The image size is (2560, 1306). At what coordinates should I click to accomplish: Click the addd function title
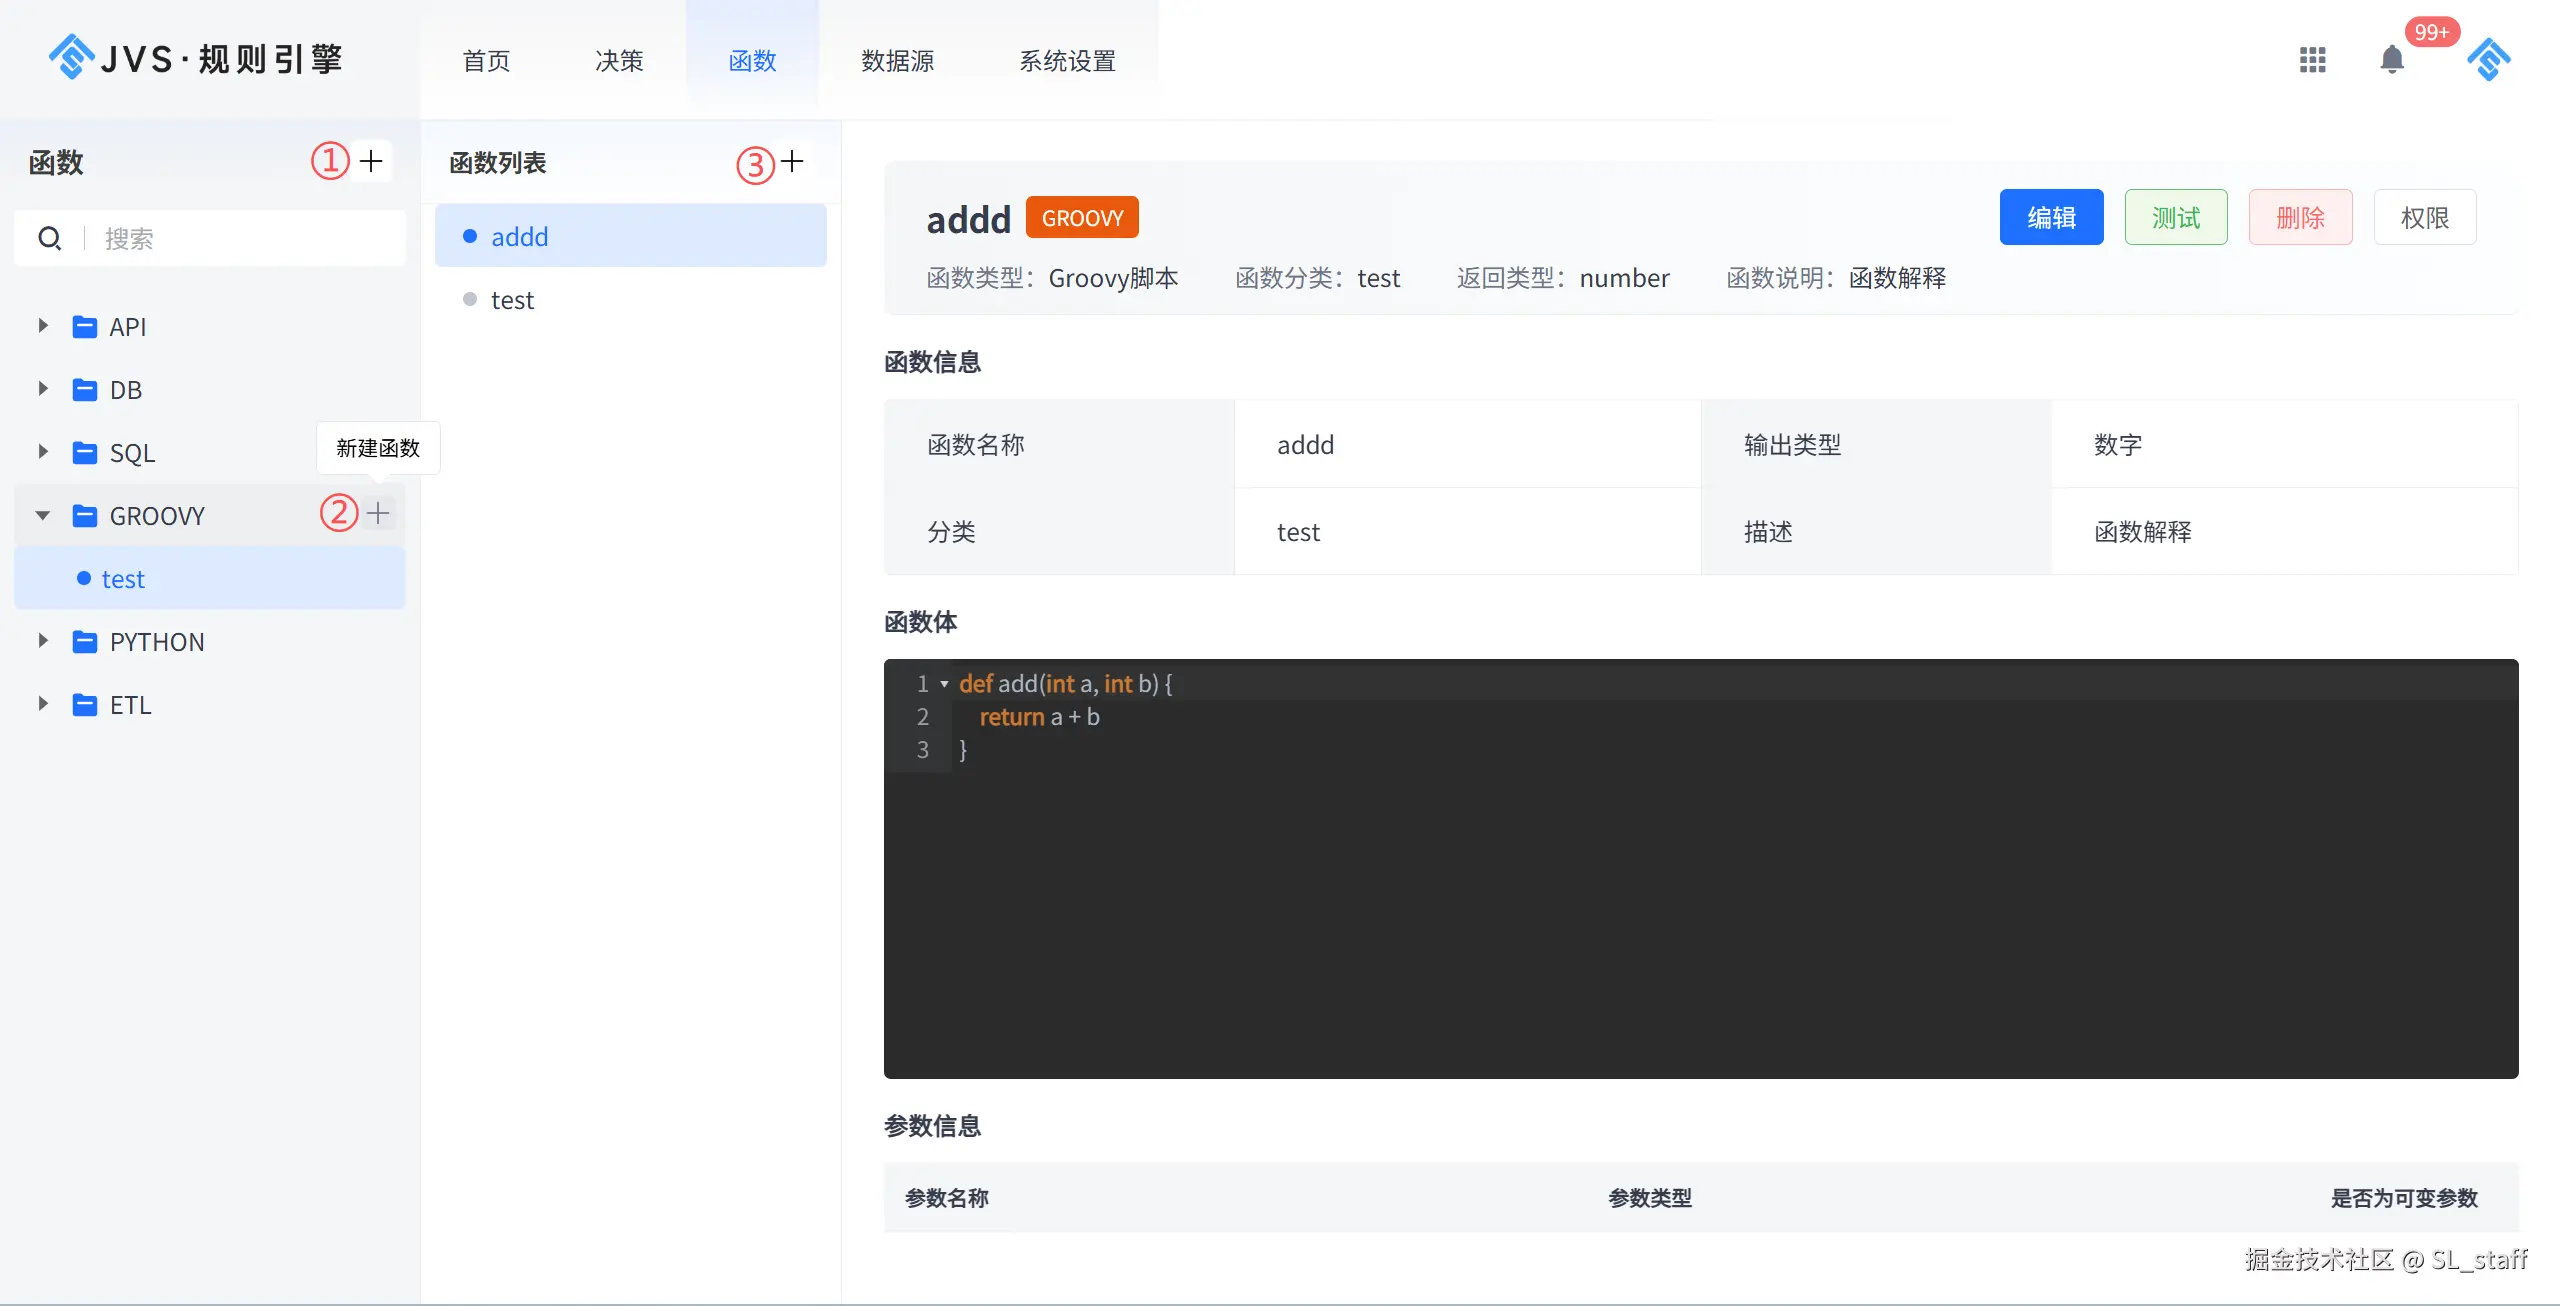968,219
